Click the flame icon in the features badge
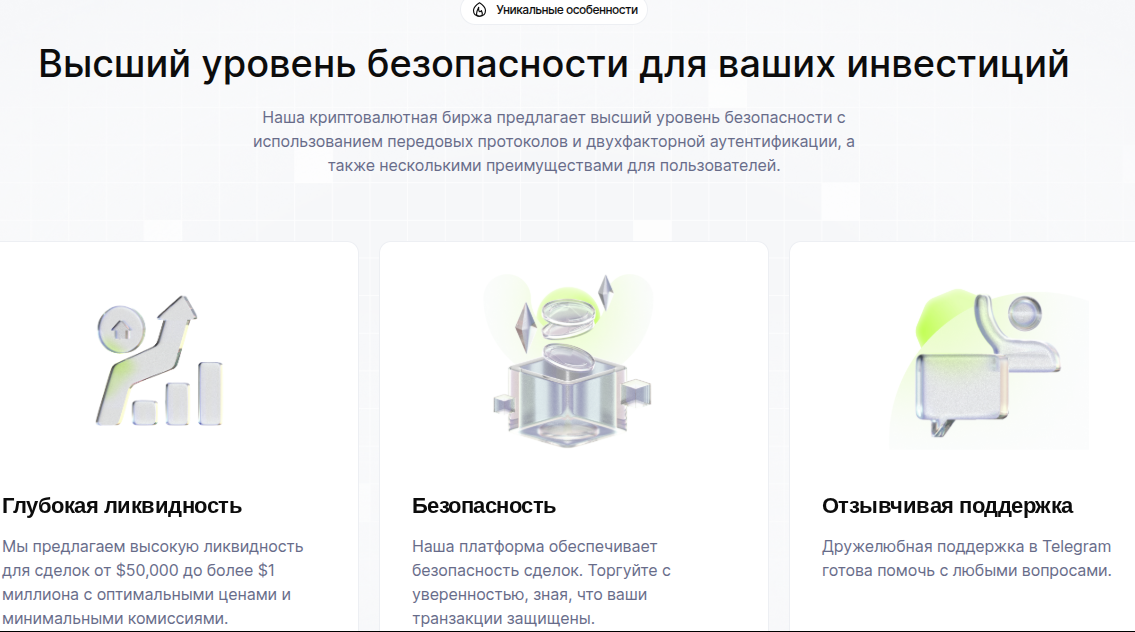1135x632 pixels. tap(479, 10)
